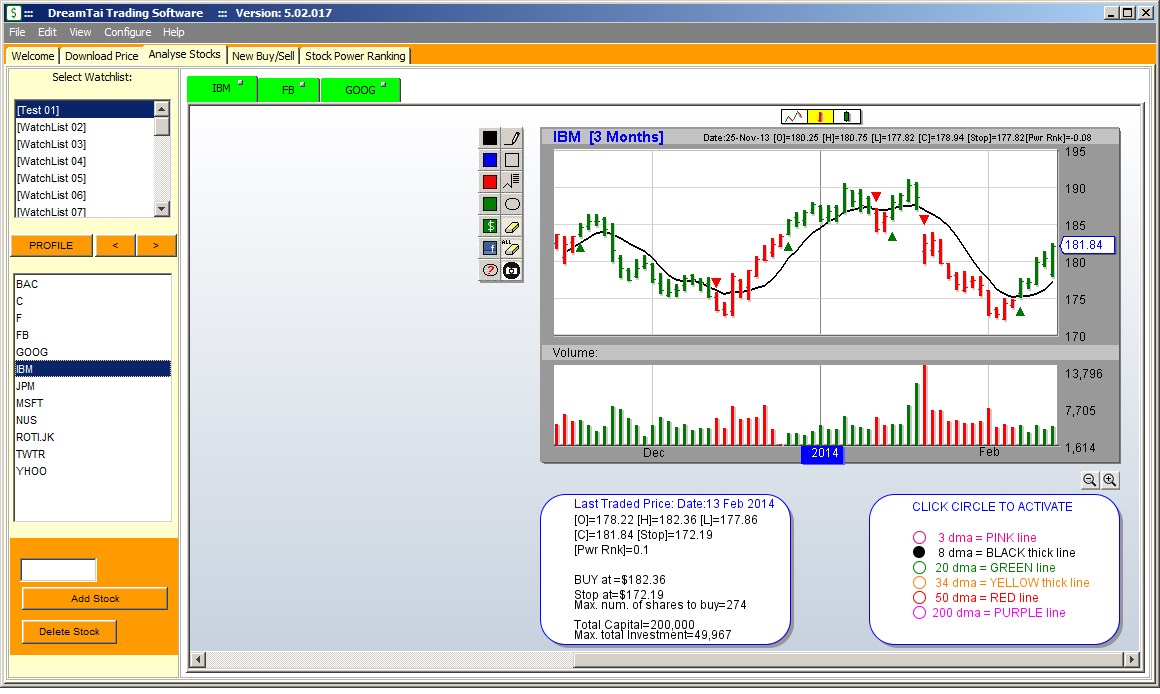Screen dimensions: 1160x694
Task: Switch to the New Buy/Sell tab
Action: click(x=263, y=56)
